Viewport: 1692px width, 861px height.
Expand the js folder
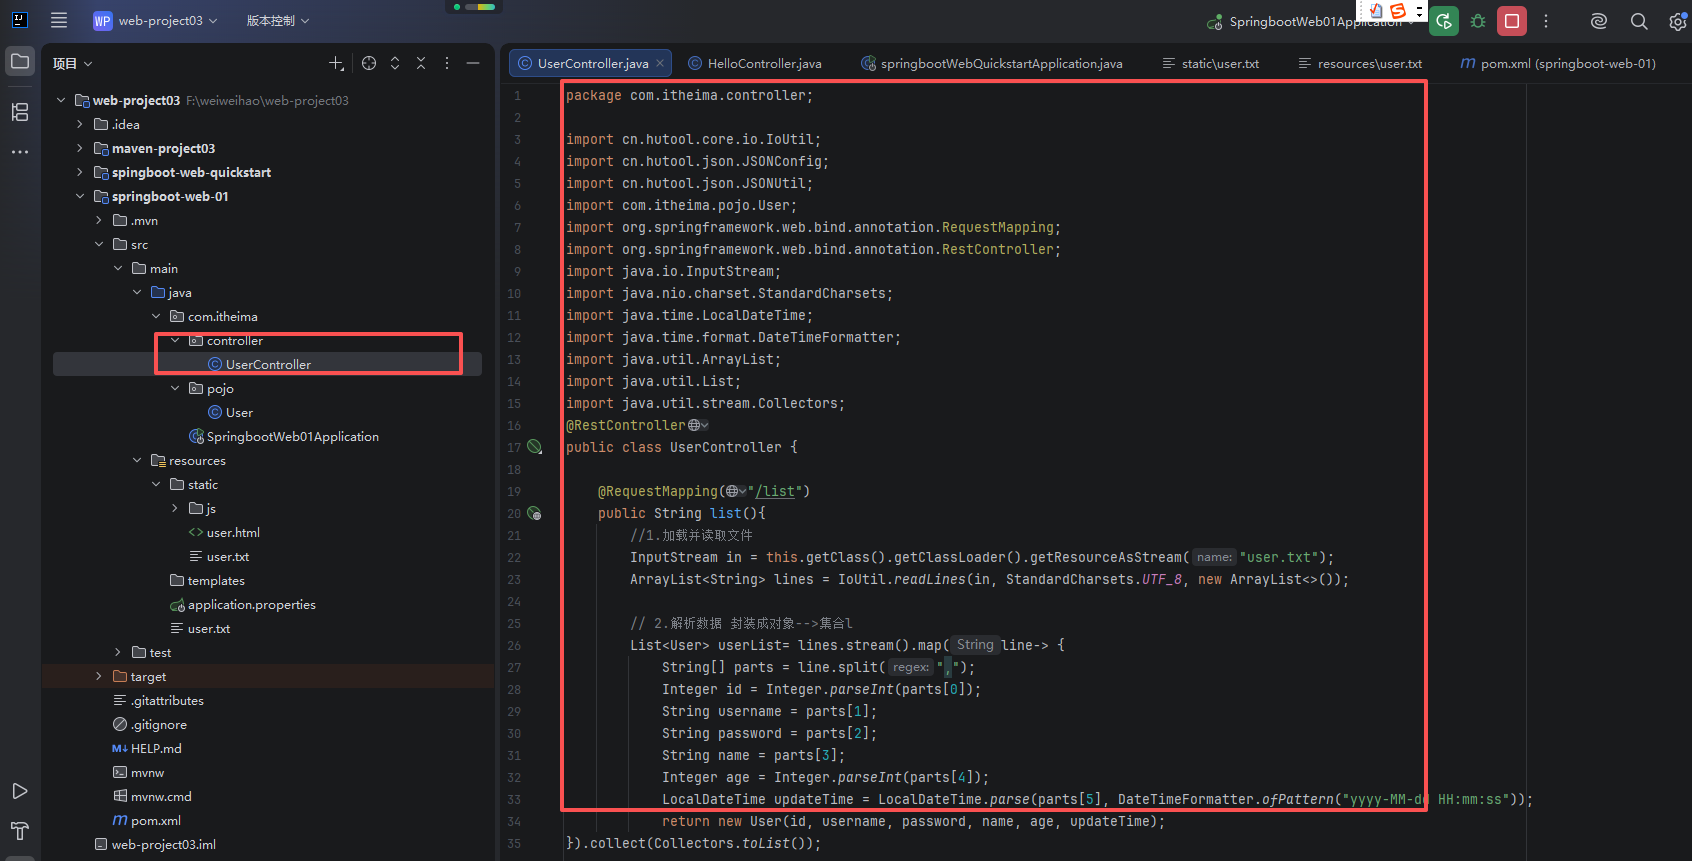point(175,509)
